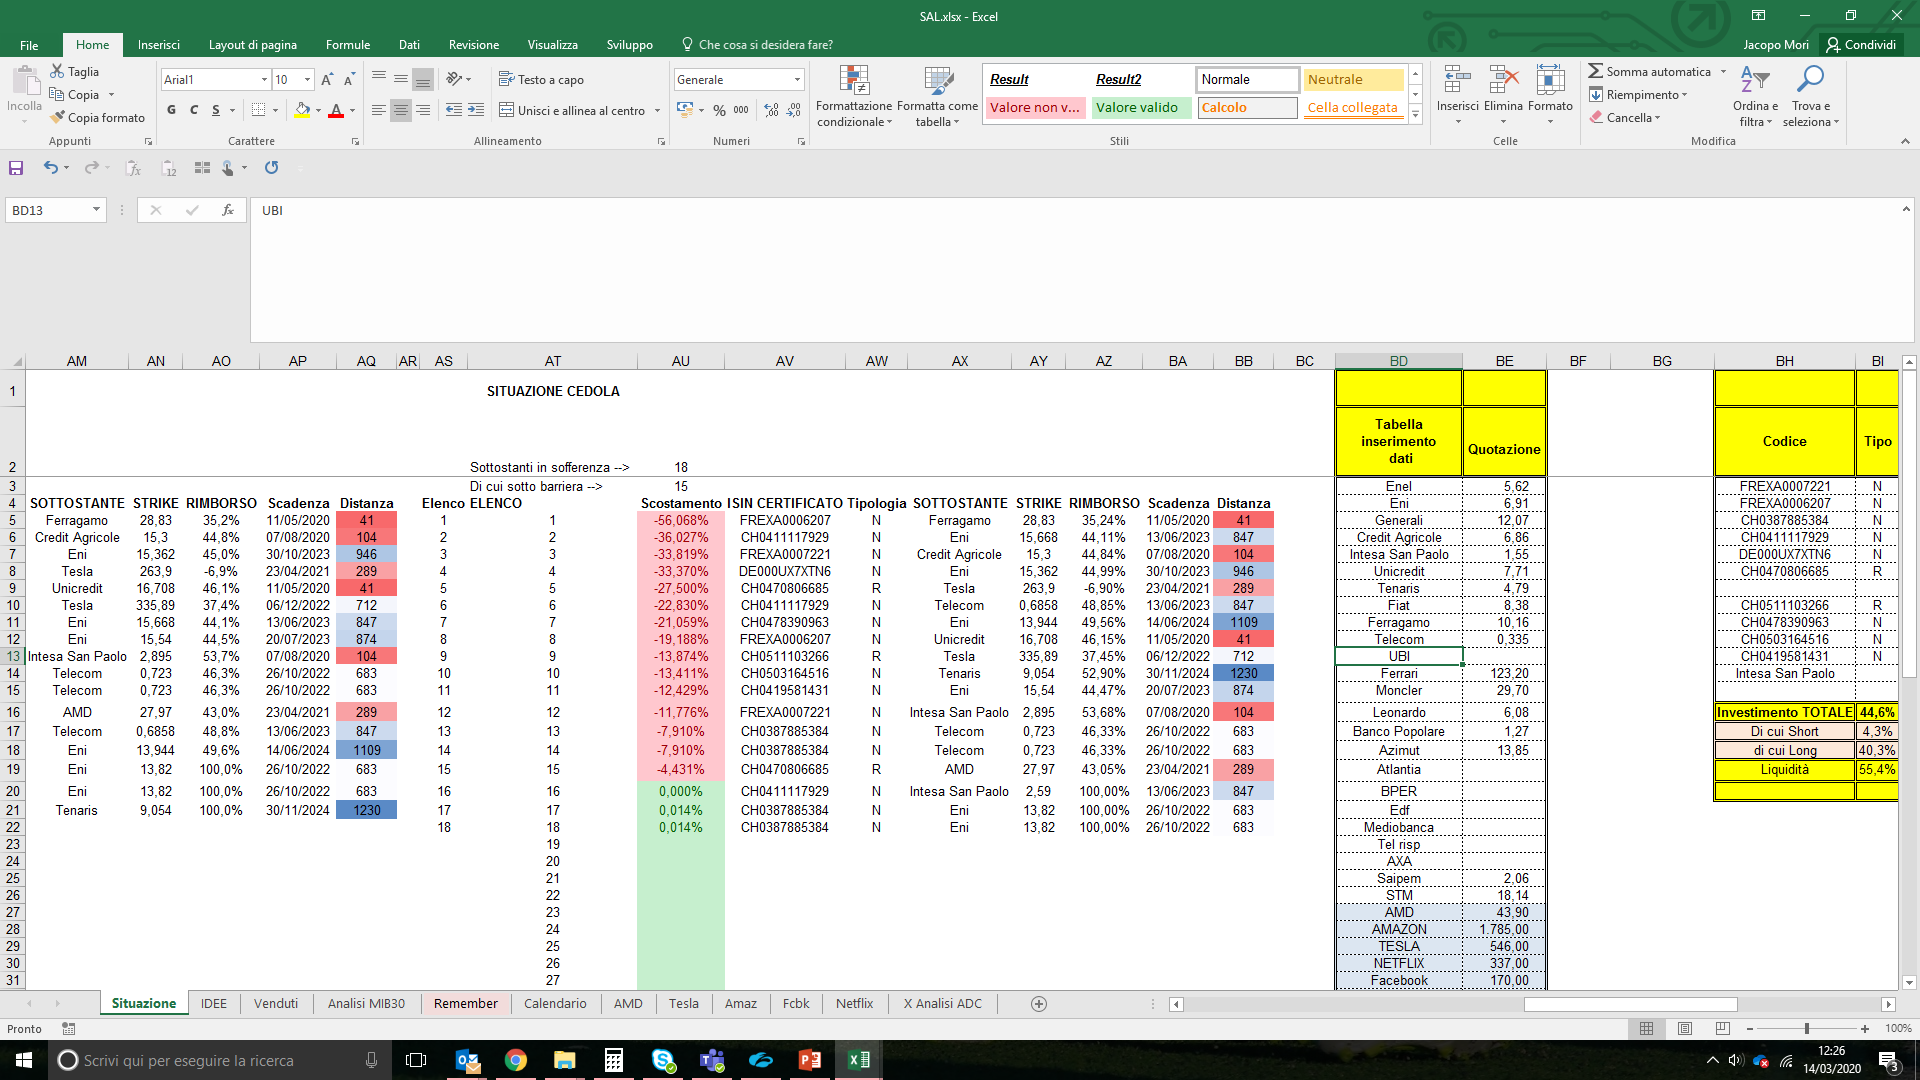
Task: Open the font color dropdown arrow
Action: click(x=352, y=110)
